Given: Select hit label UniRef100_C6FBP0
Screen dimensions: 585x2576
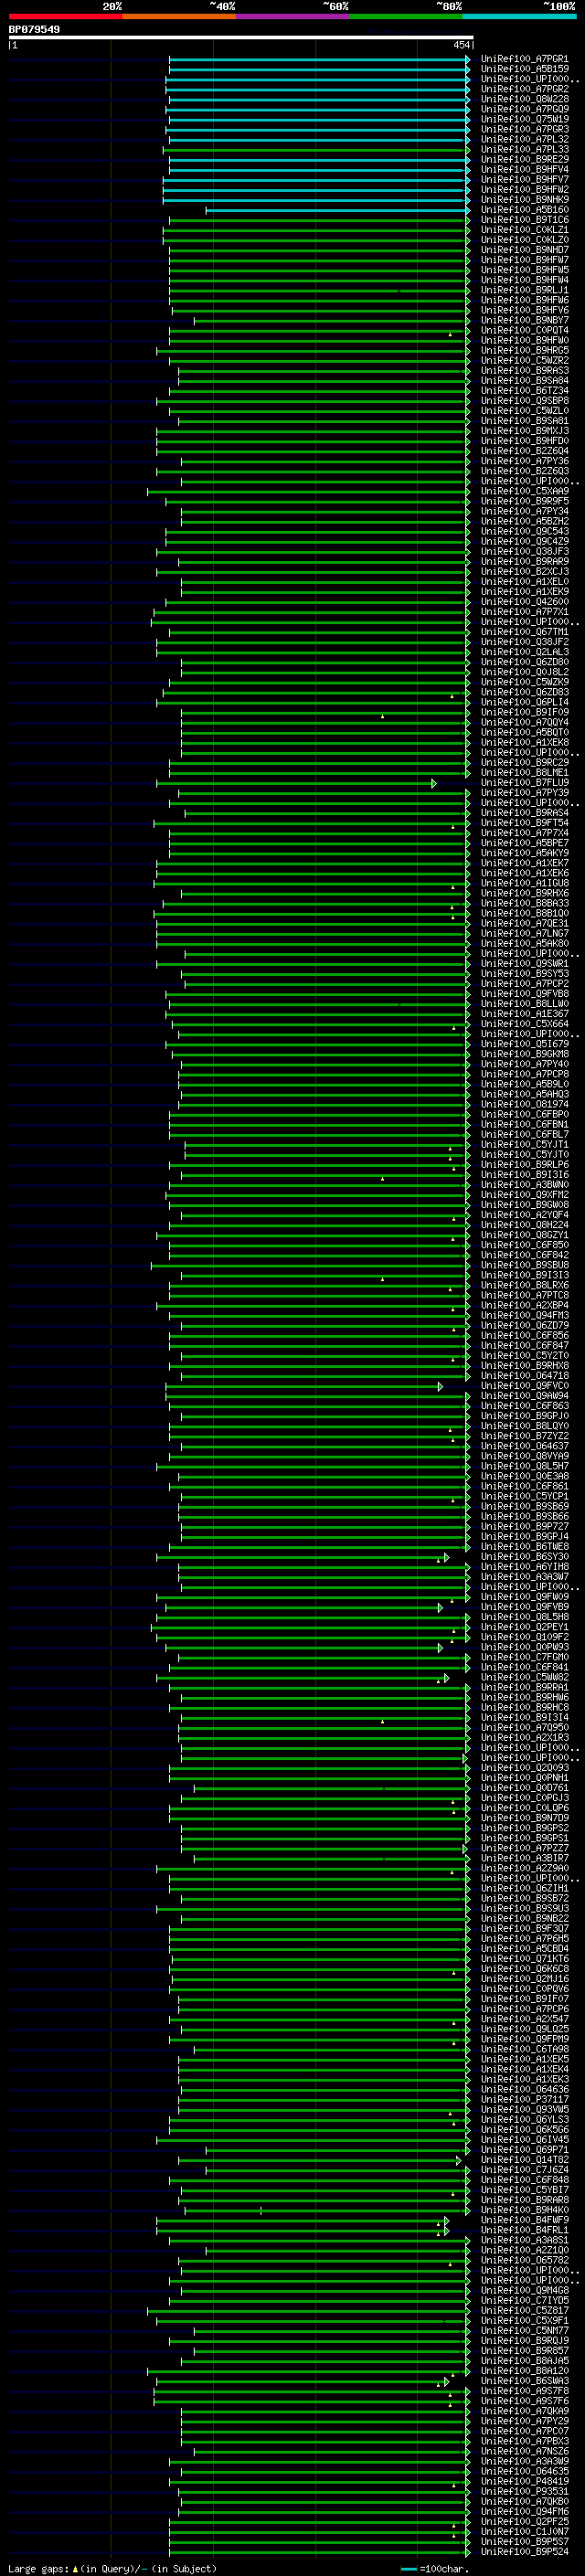Looking at the screenshot, I should point(524,1114).
